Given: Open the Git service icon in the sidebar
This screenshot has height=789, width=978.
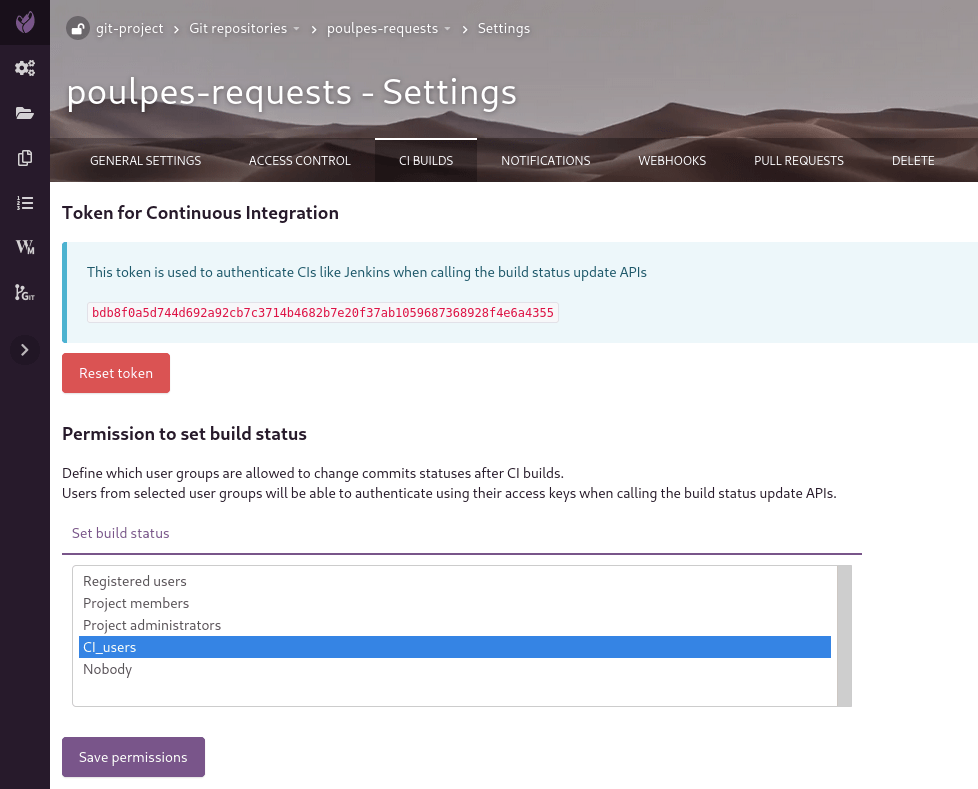Looking at the screenshot, I should pos(25,292).
